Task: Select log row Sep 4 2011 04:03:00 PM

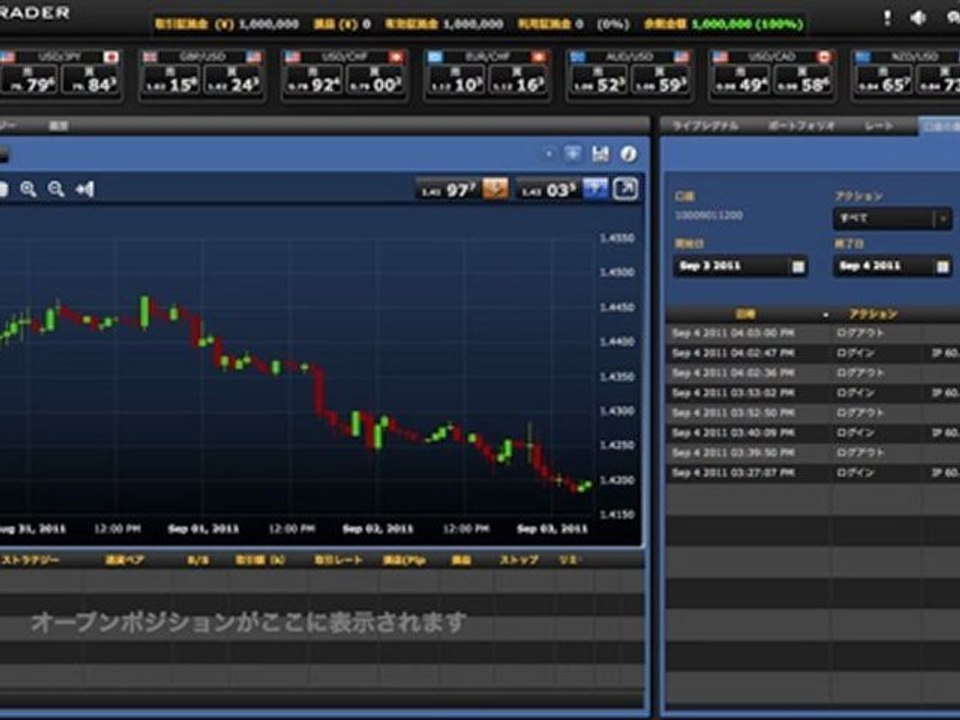Action: click(813, 334)
